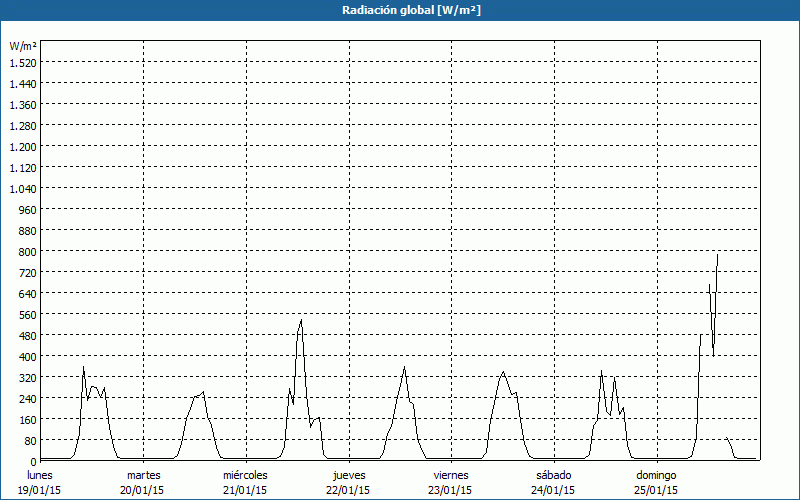Screen dimensions: 800x500
Task: Click the 'lunes' day label
Action: tap(40, 475)
